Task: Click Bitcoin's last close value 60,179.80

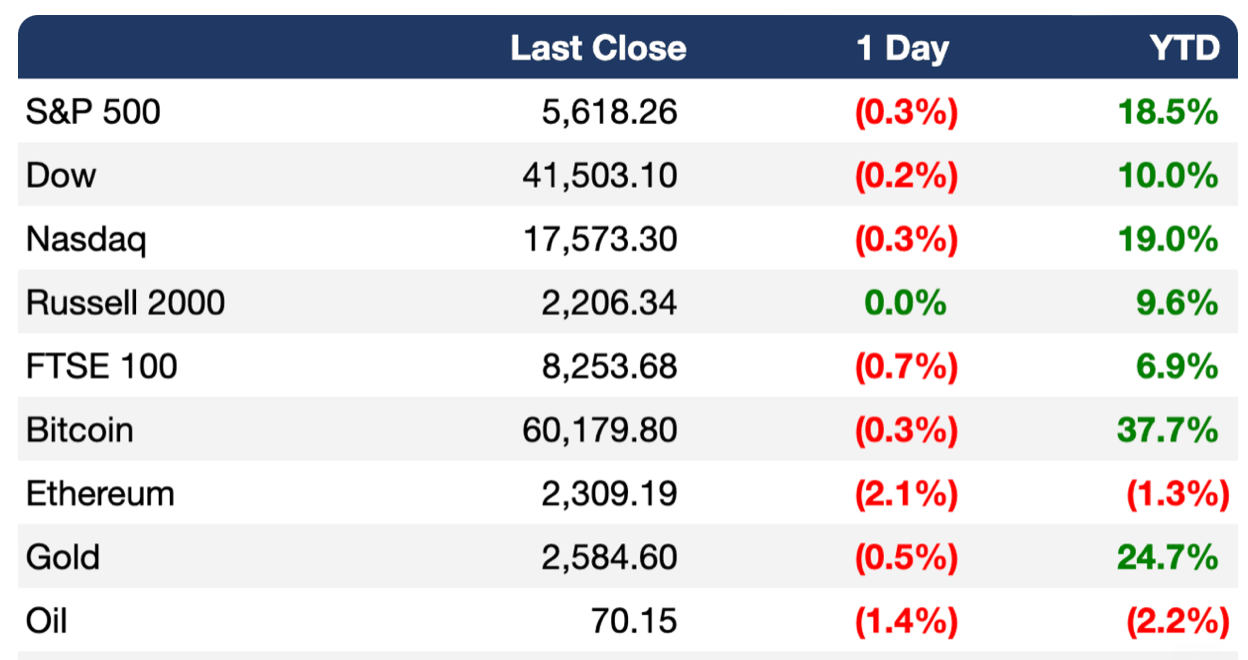Action: (599, 431)
